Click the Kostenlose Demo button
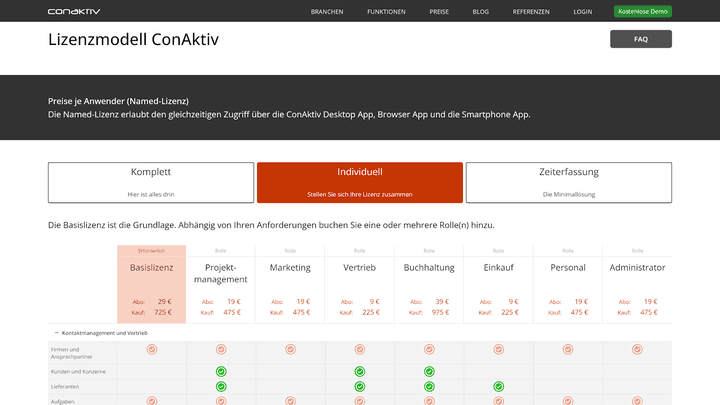This screenshot has width=720, height=405. point(642,11)
